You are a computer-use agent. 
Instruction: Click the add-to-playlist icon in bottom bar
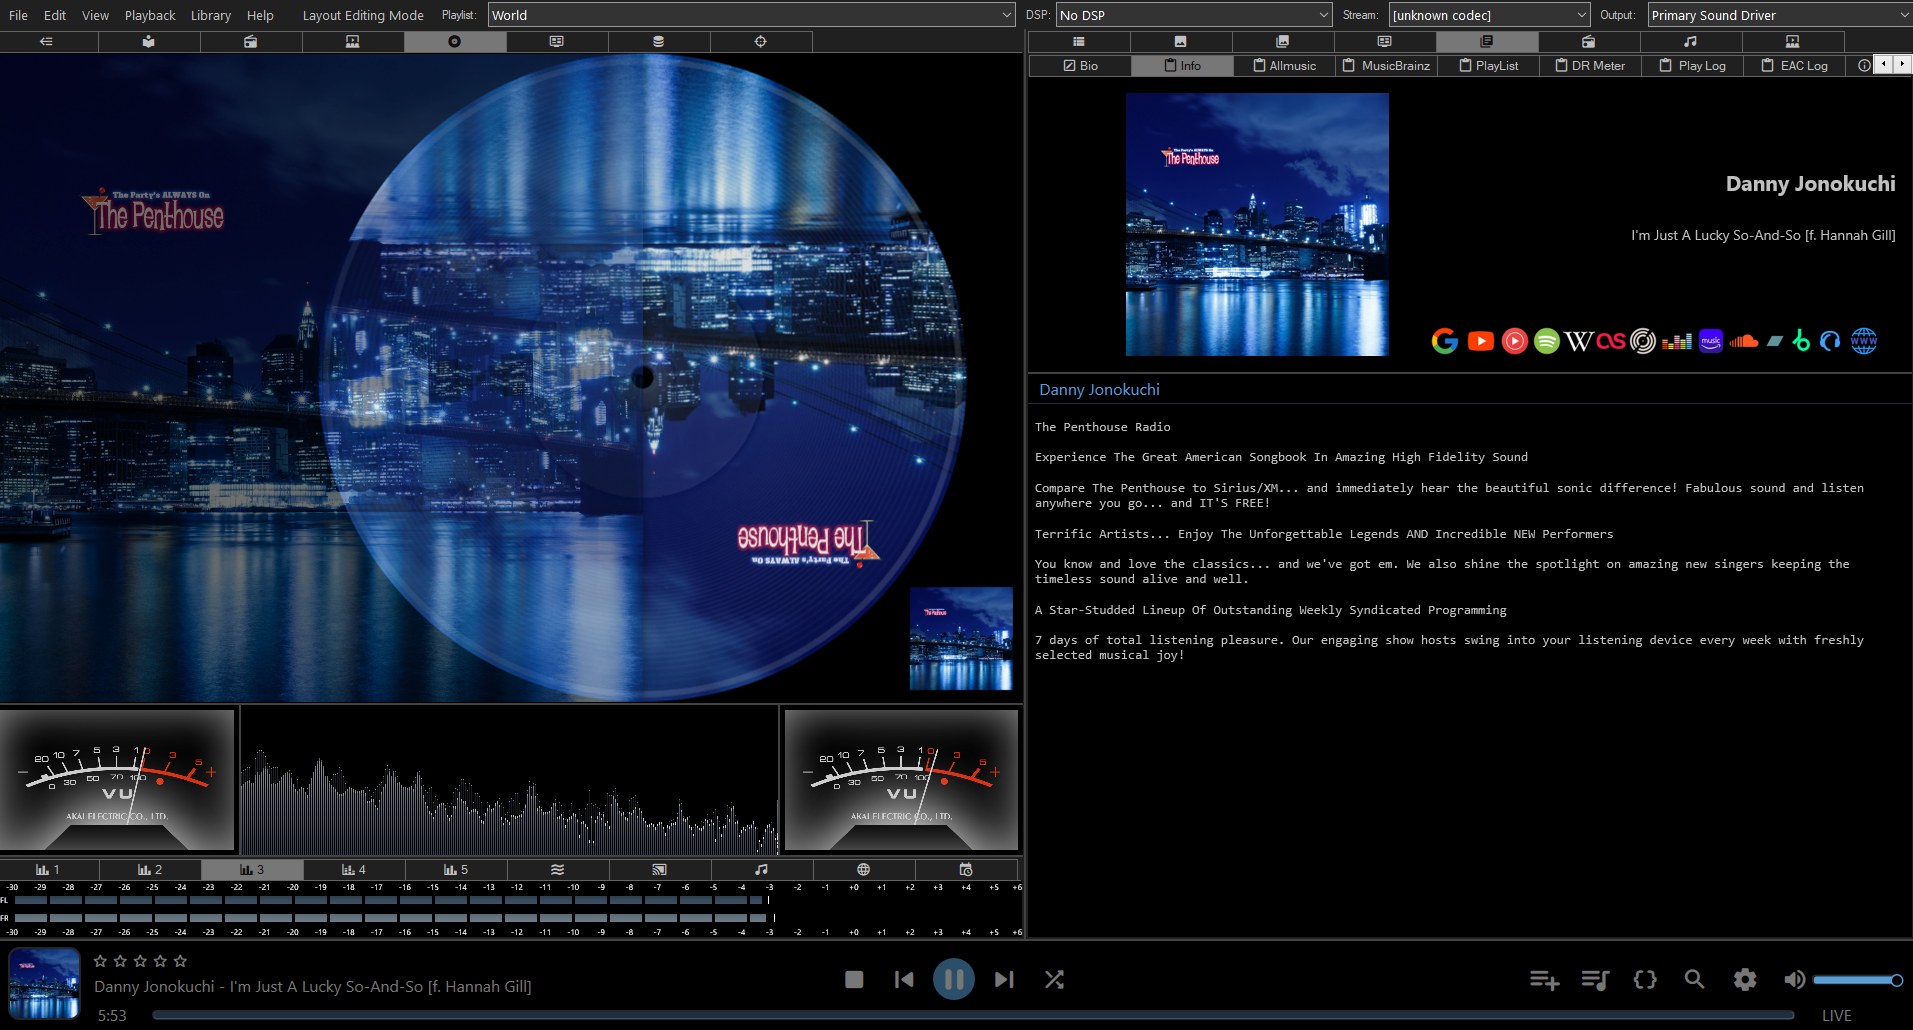click(1545, 980)
